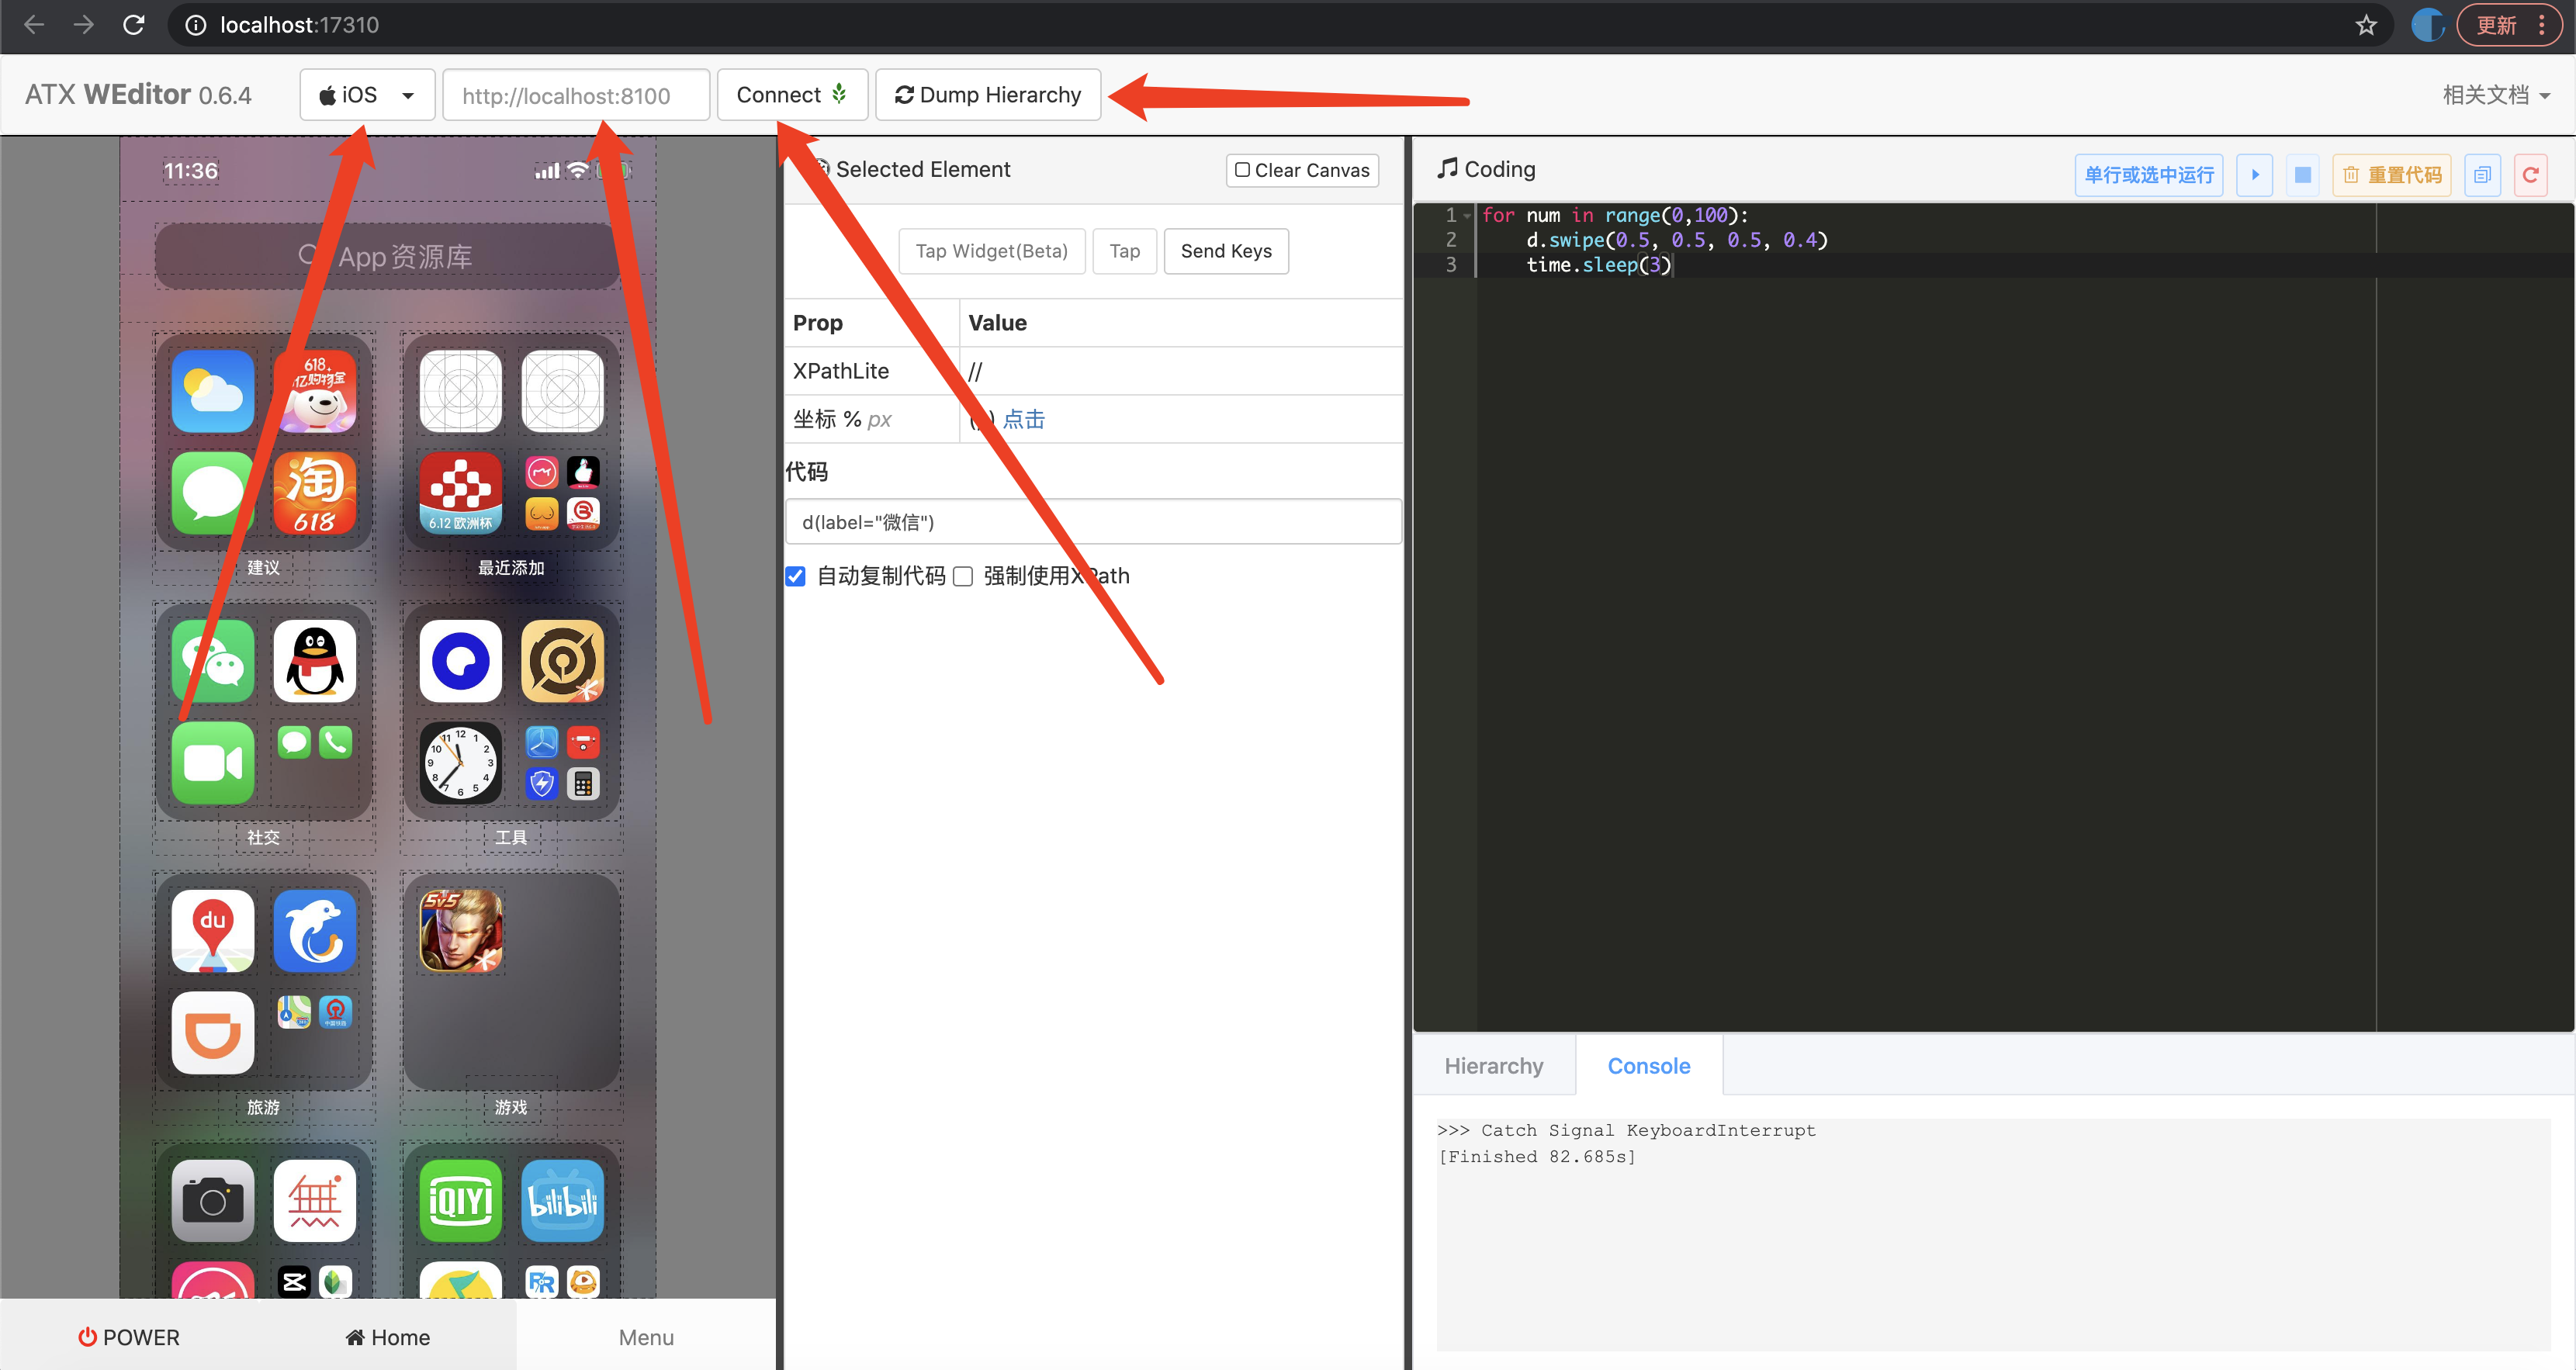Click the run code play icon
Viewport: 2576px width, 1370px height.
coord(2254,175)
